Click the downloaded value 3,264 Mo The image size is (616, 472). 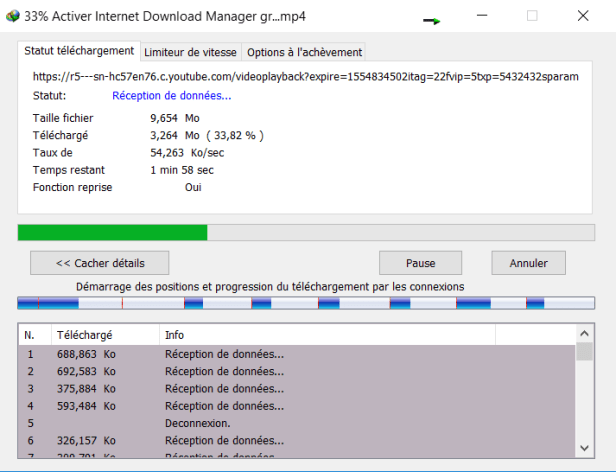tap(175, 135)
